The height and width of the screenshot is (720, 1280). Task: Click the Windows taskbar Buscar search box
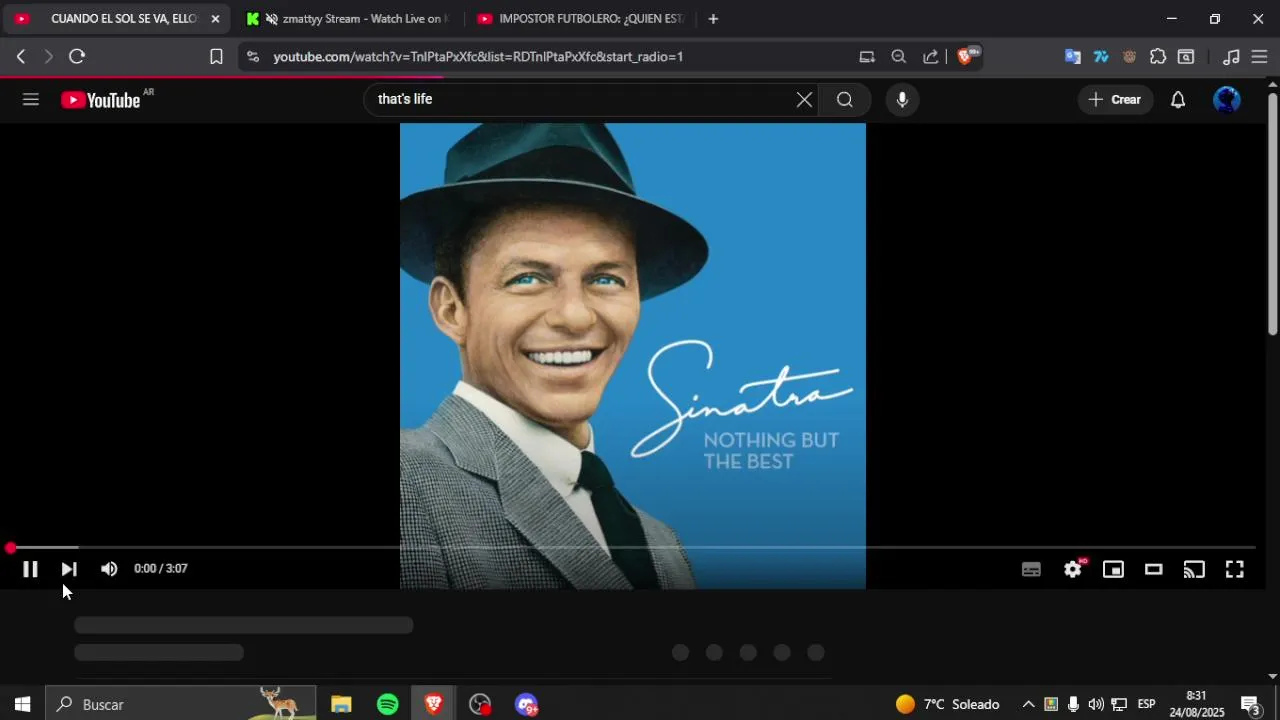coord(181,704)
